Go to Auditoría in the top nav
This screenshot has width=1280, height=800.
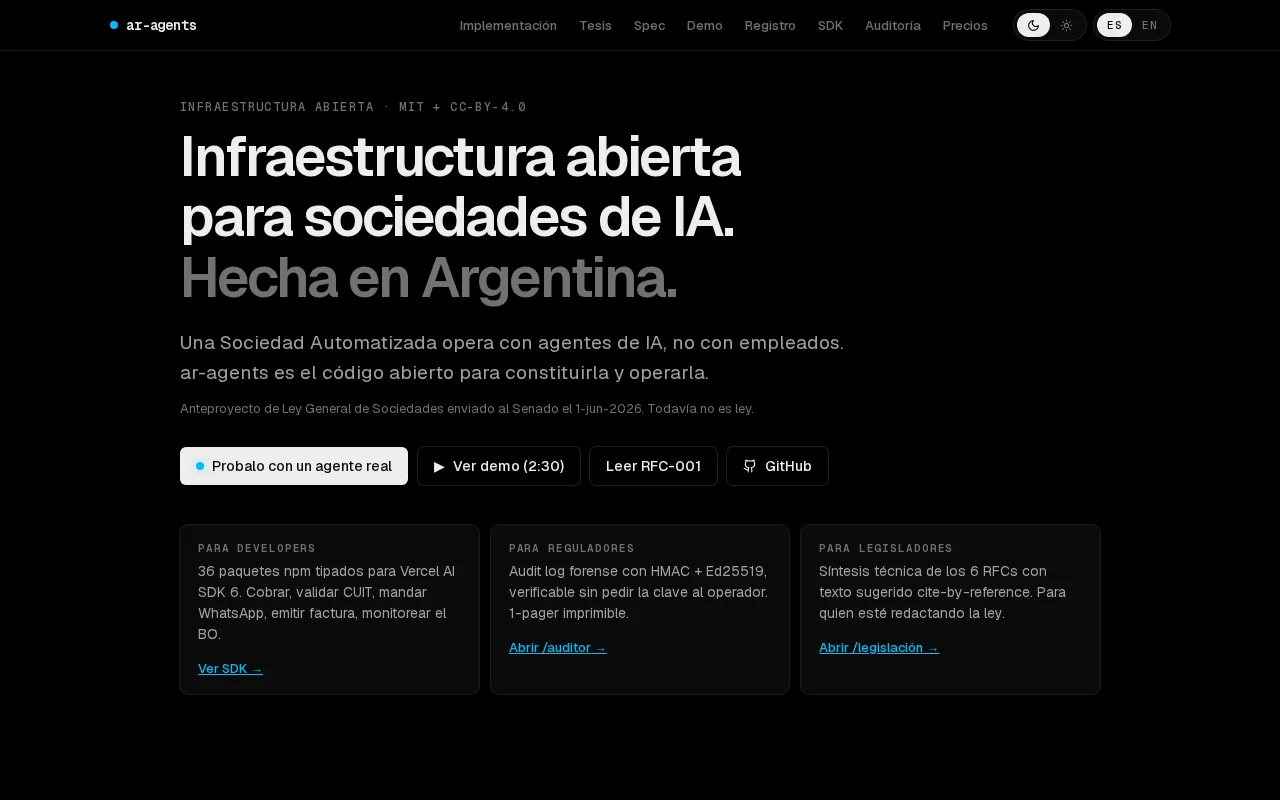(x=893, y=25)
